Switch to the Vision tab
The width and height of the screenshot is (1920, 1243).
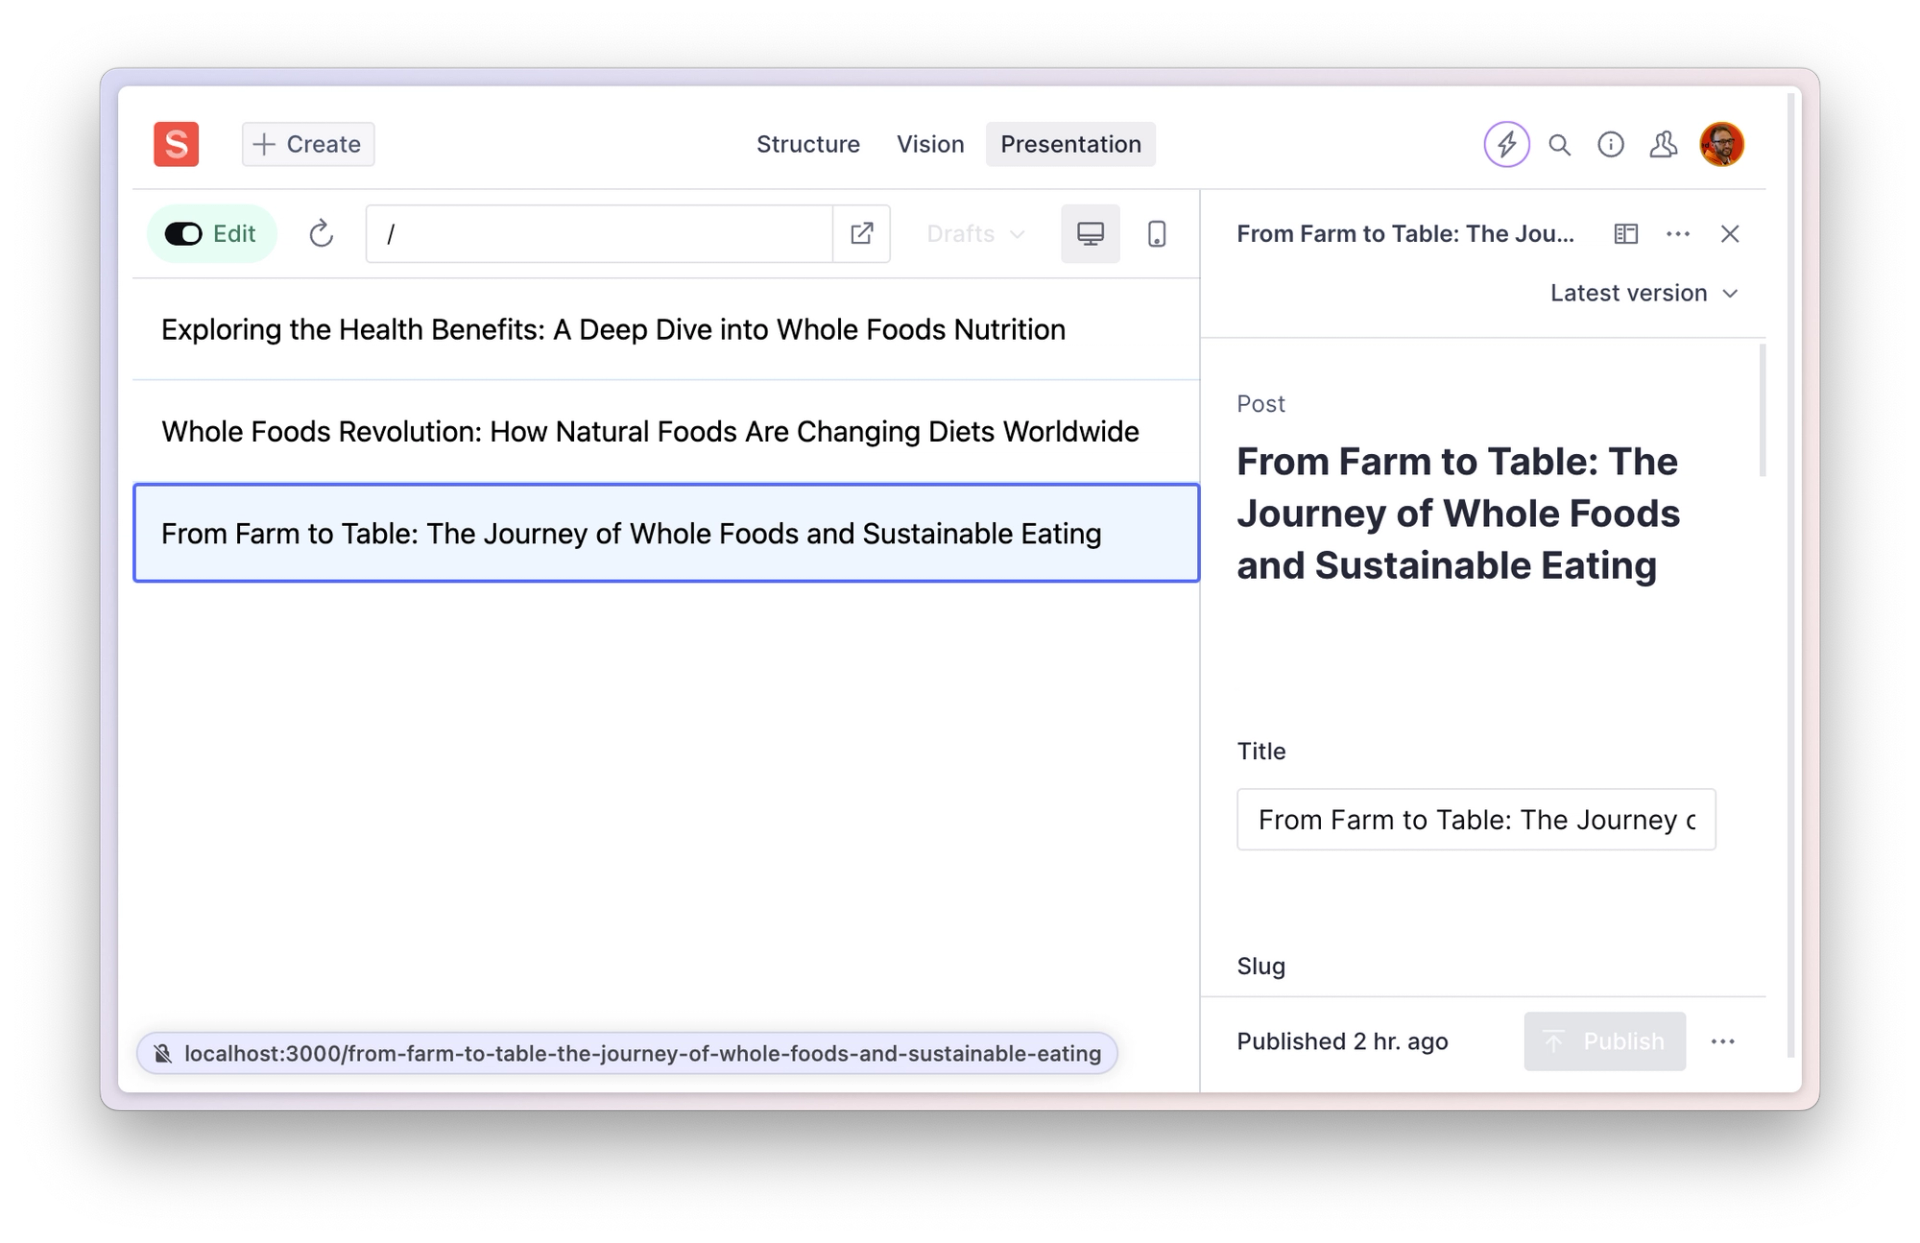(930, 144)
